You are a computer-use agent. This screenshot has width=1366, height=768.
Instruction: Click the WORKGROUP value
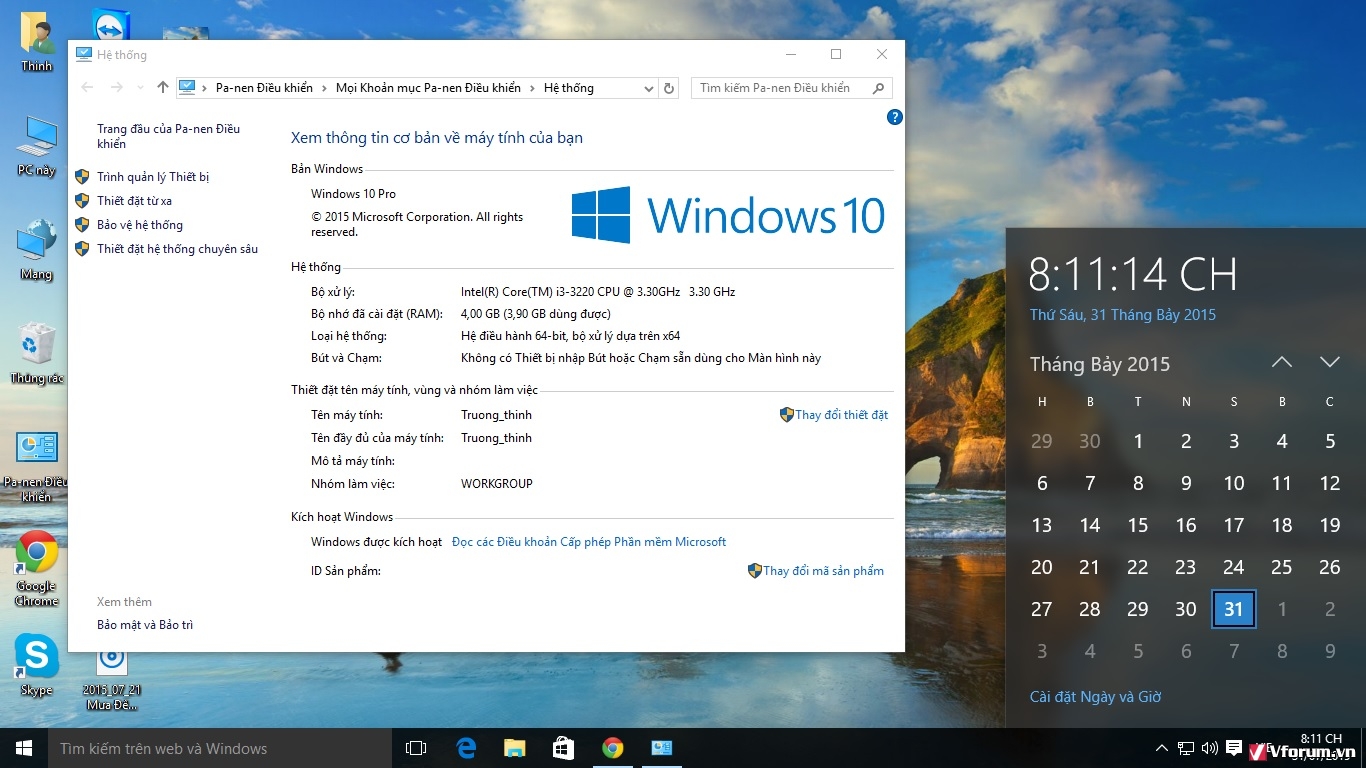(x=496, y=484)
